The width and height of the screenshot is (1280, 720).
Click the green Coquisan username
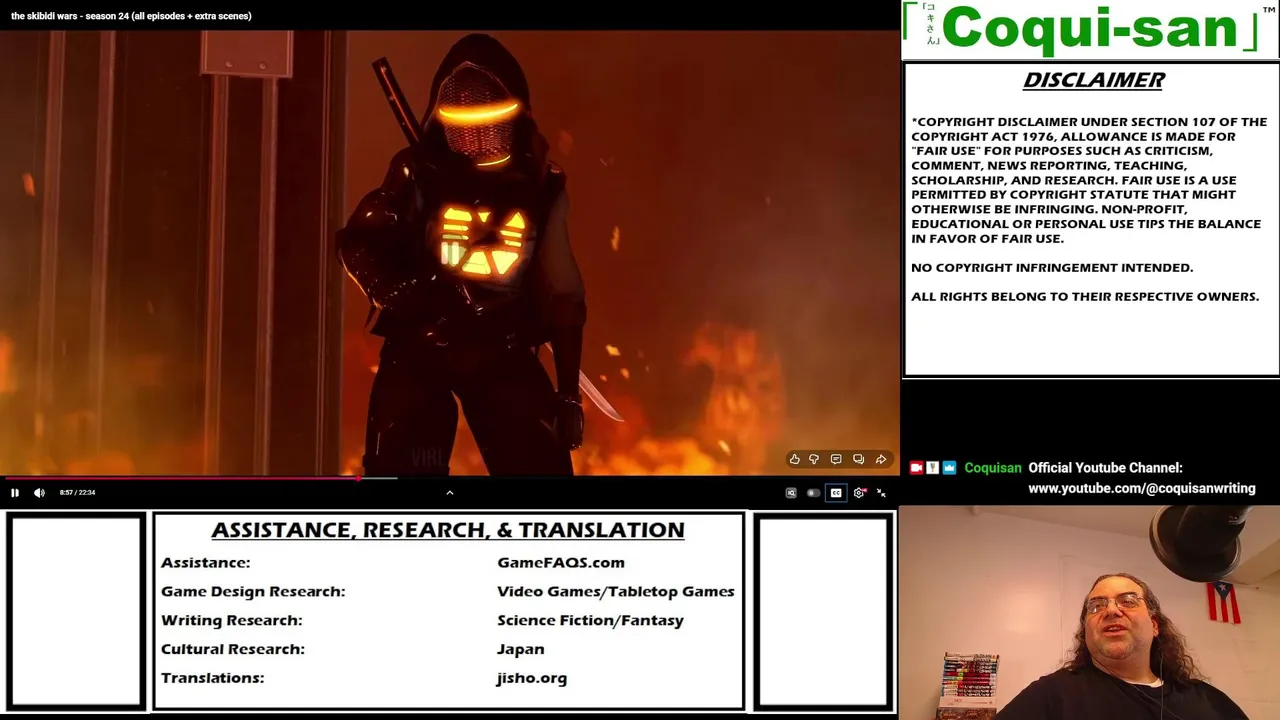point(993,468)
